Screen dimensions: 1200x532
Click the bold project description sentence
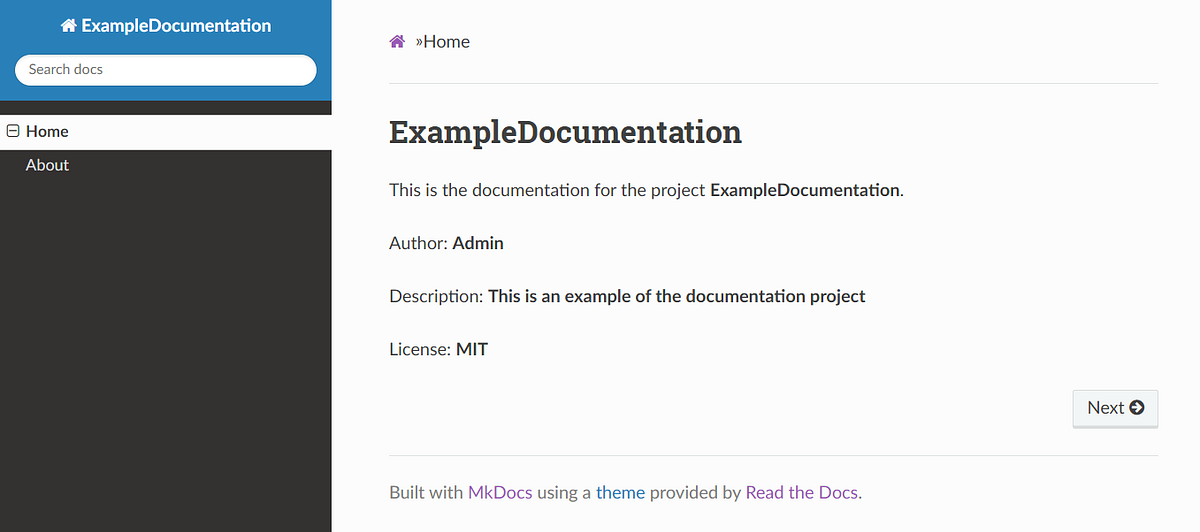(x=676, y=296)
